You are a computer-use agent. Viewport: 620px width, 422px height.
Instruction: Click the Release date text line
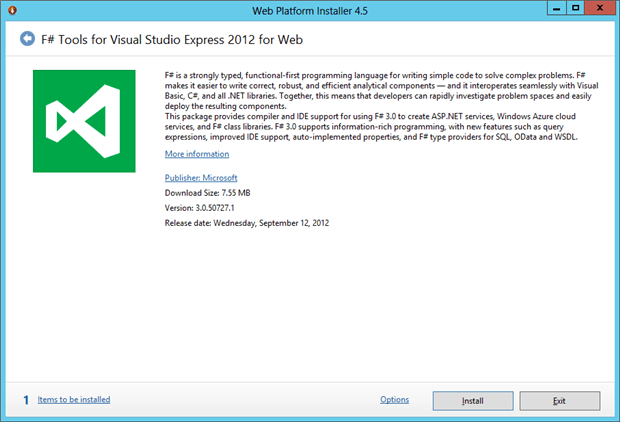pyautogui.click(x=247, y=223)
